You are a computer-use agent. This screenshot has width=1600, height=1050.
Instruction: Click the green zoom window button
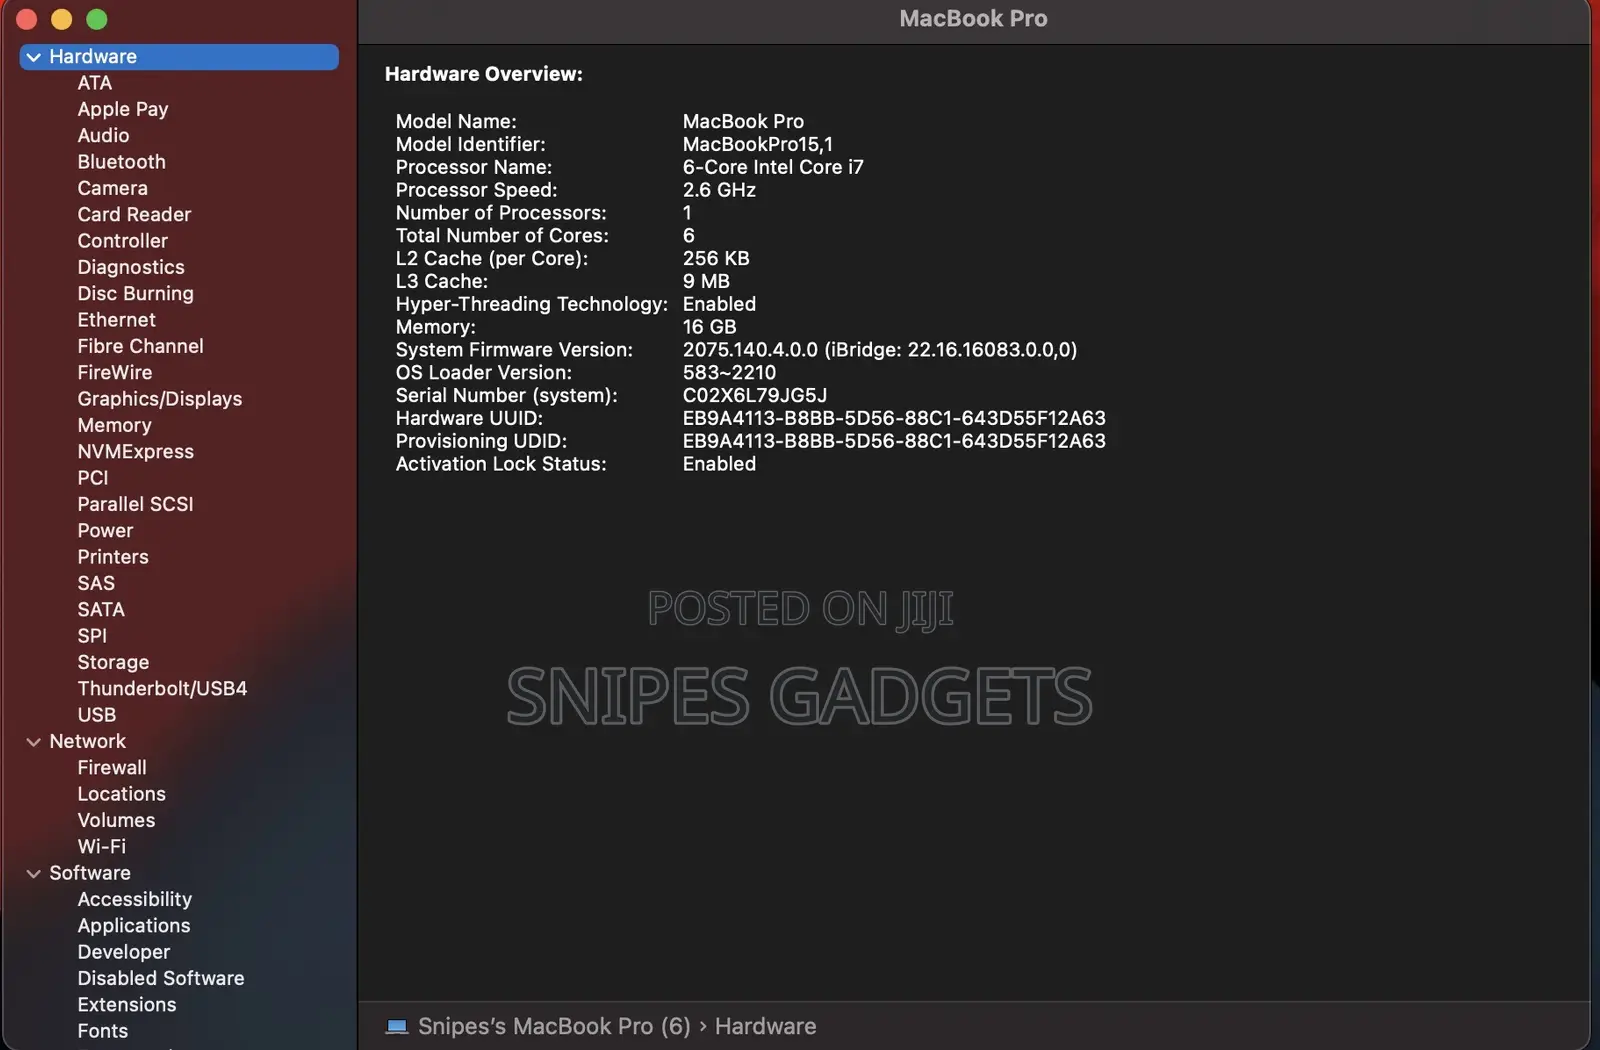(96, 19)
